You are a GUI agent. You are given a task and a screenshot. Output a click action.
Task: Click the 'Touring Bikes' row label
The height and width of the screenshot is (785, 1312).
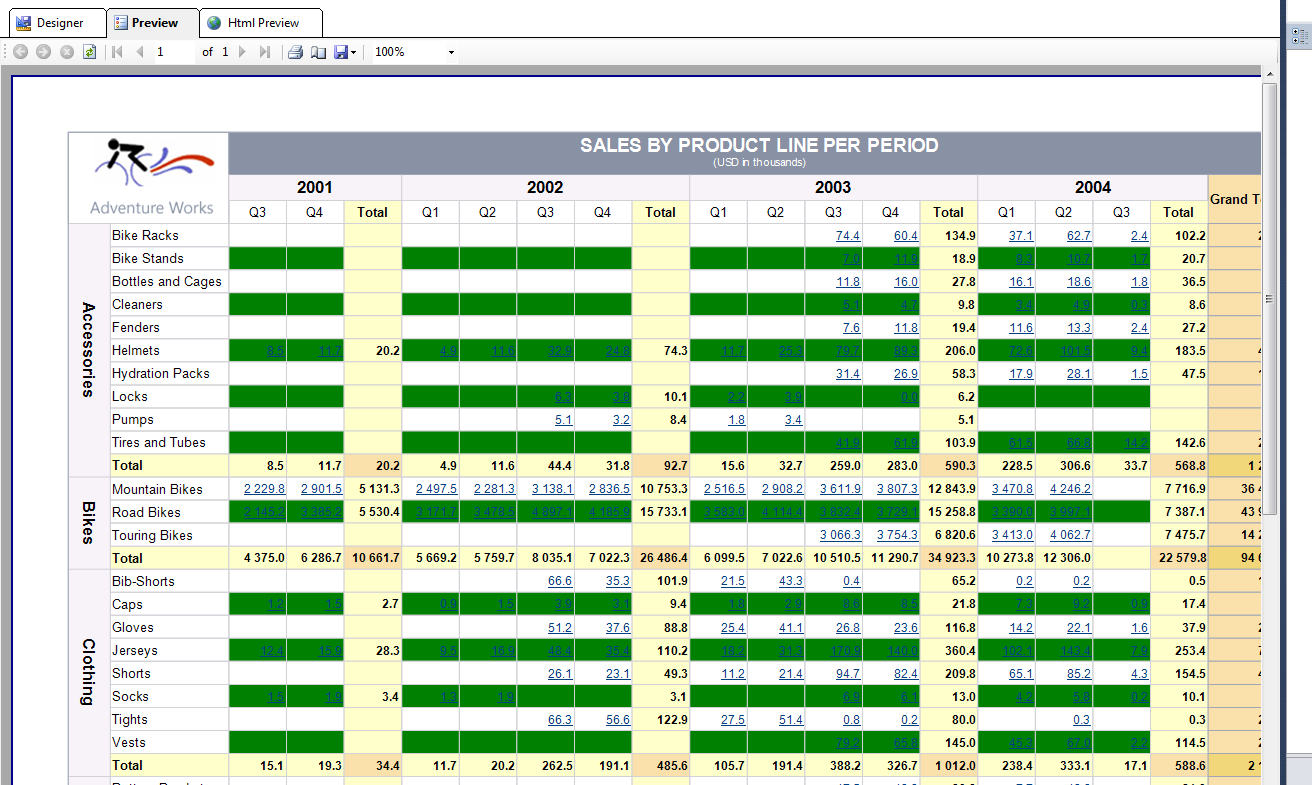pos(152,535)
